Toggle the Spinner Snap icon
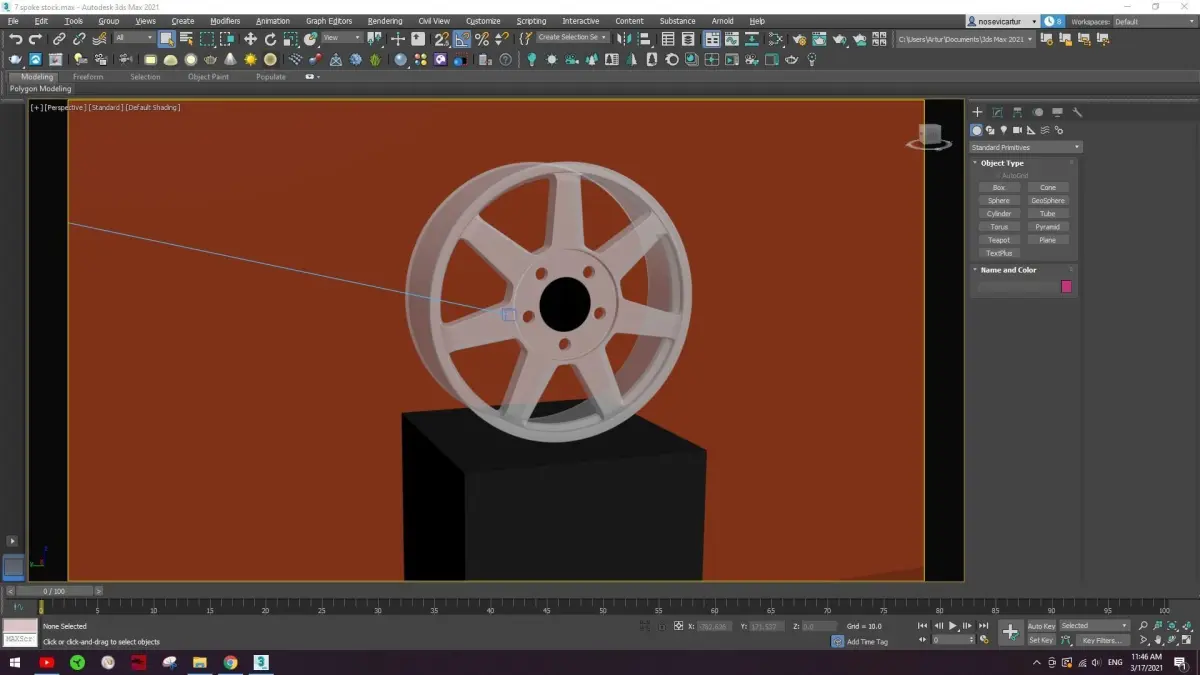 pyautogui.click(x=502, y=39)
